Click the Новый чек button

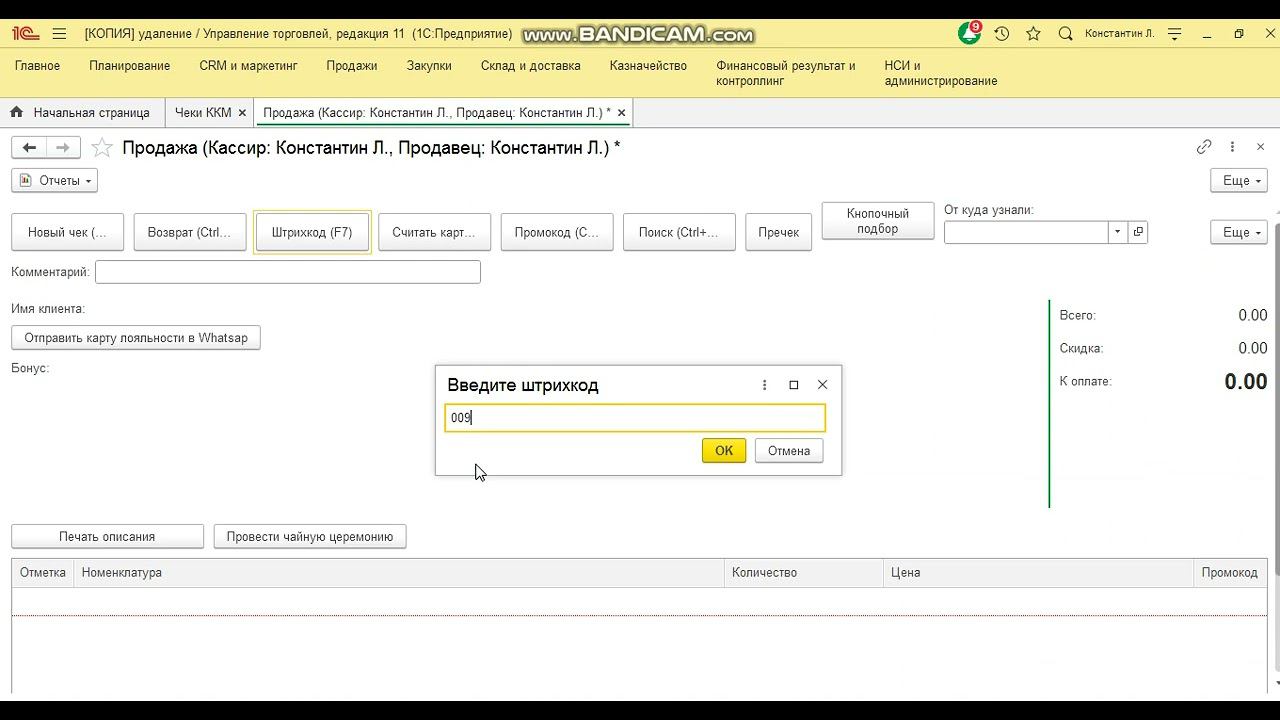tap(67, 232)
